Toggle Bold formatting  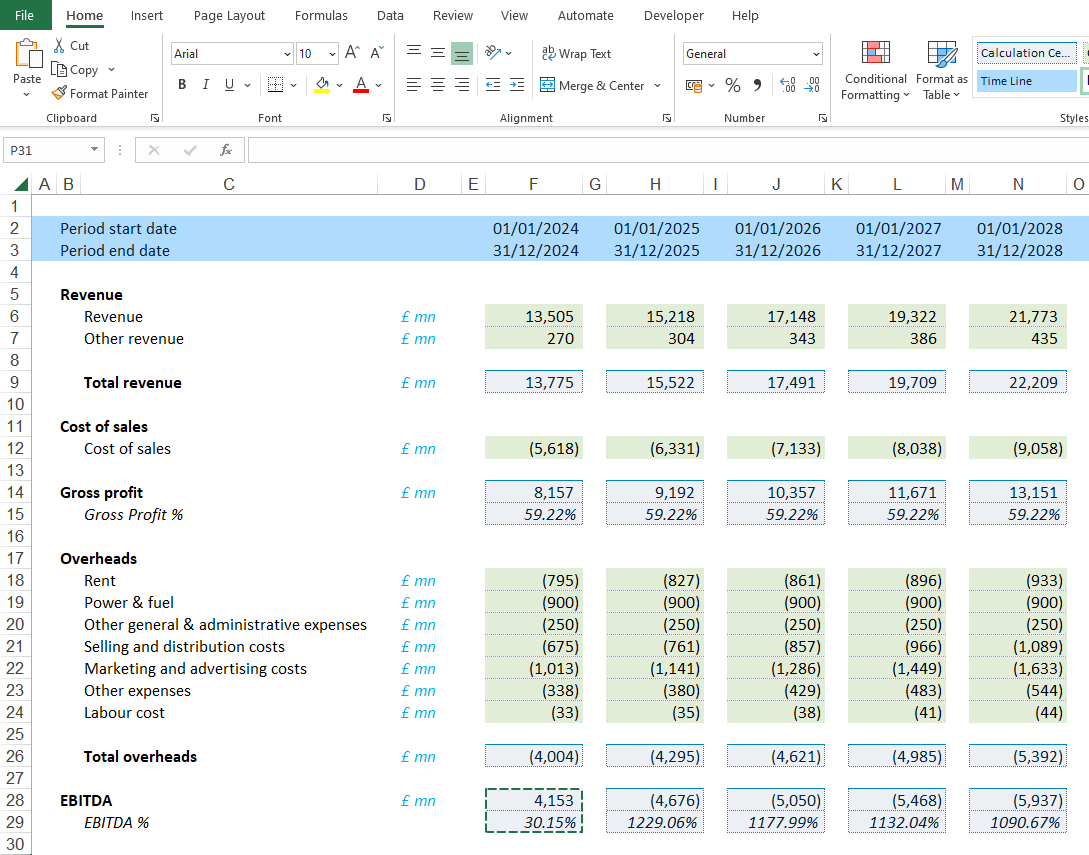[182, 85]
